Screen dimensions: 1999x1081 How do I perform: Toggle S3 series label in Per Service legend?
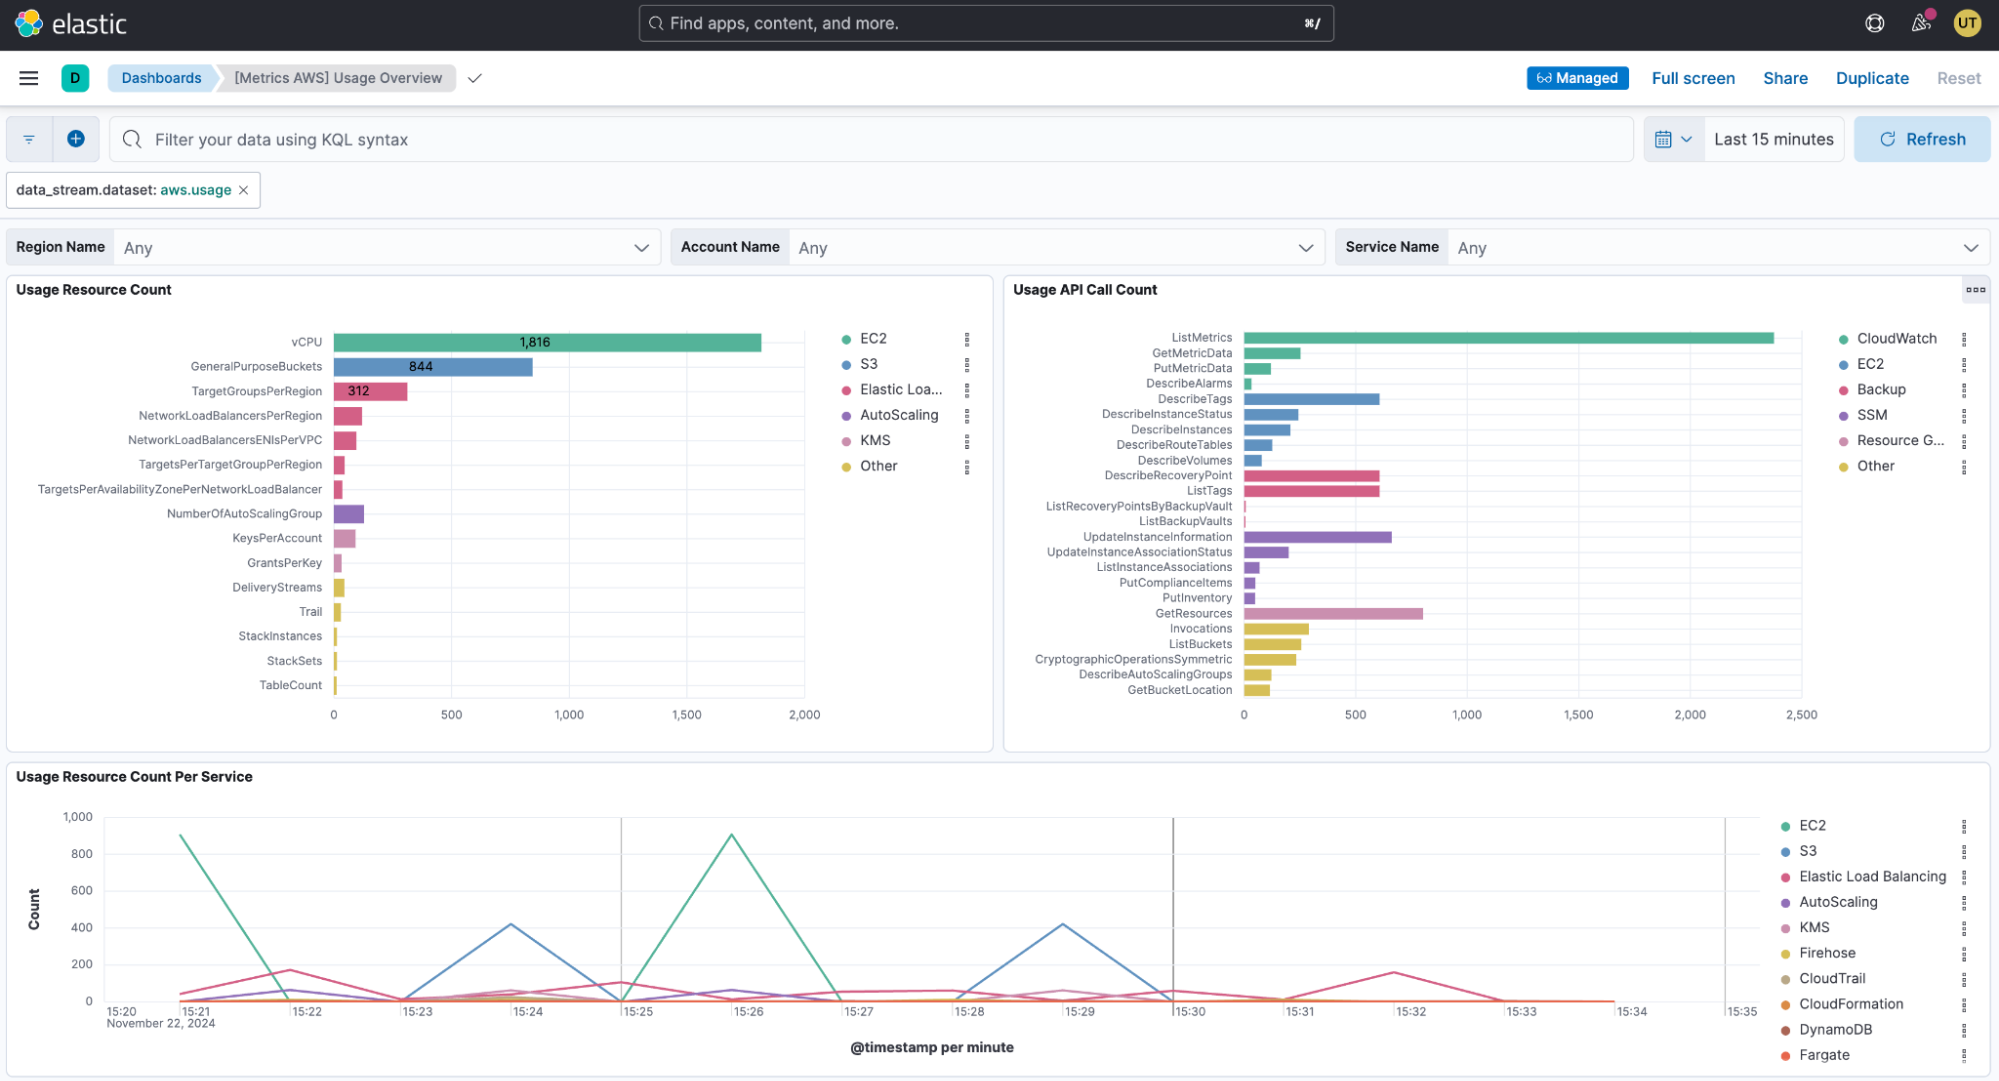(1808, 851)
